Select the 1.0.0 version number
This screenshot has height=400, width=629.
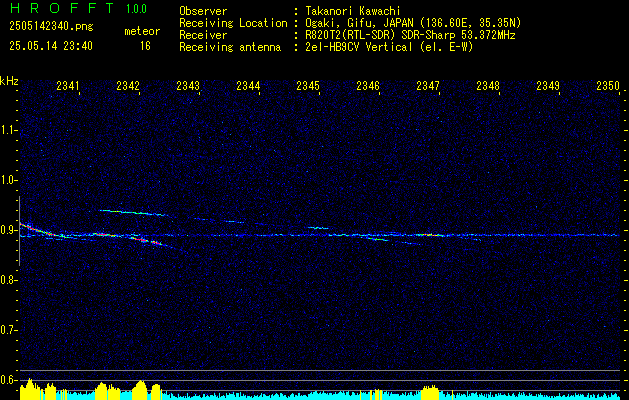click(x=136, y=9)
